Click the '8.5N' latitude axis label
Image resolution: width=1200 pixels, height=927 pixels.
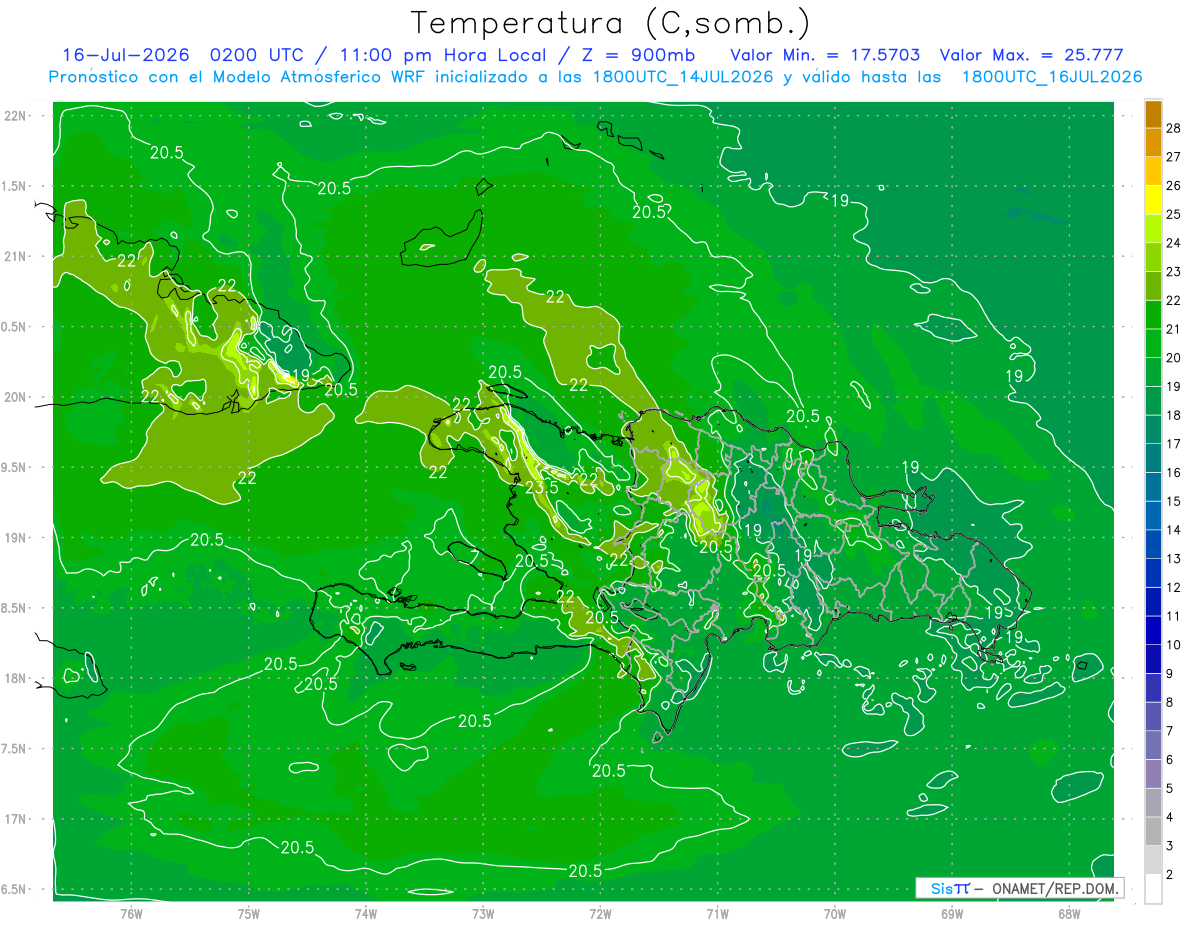[15, 608]
